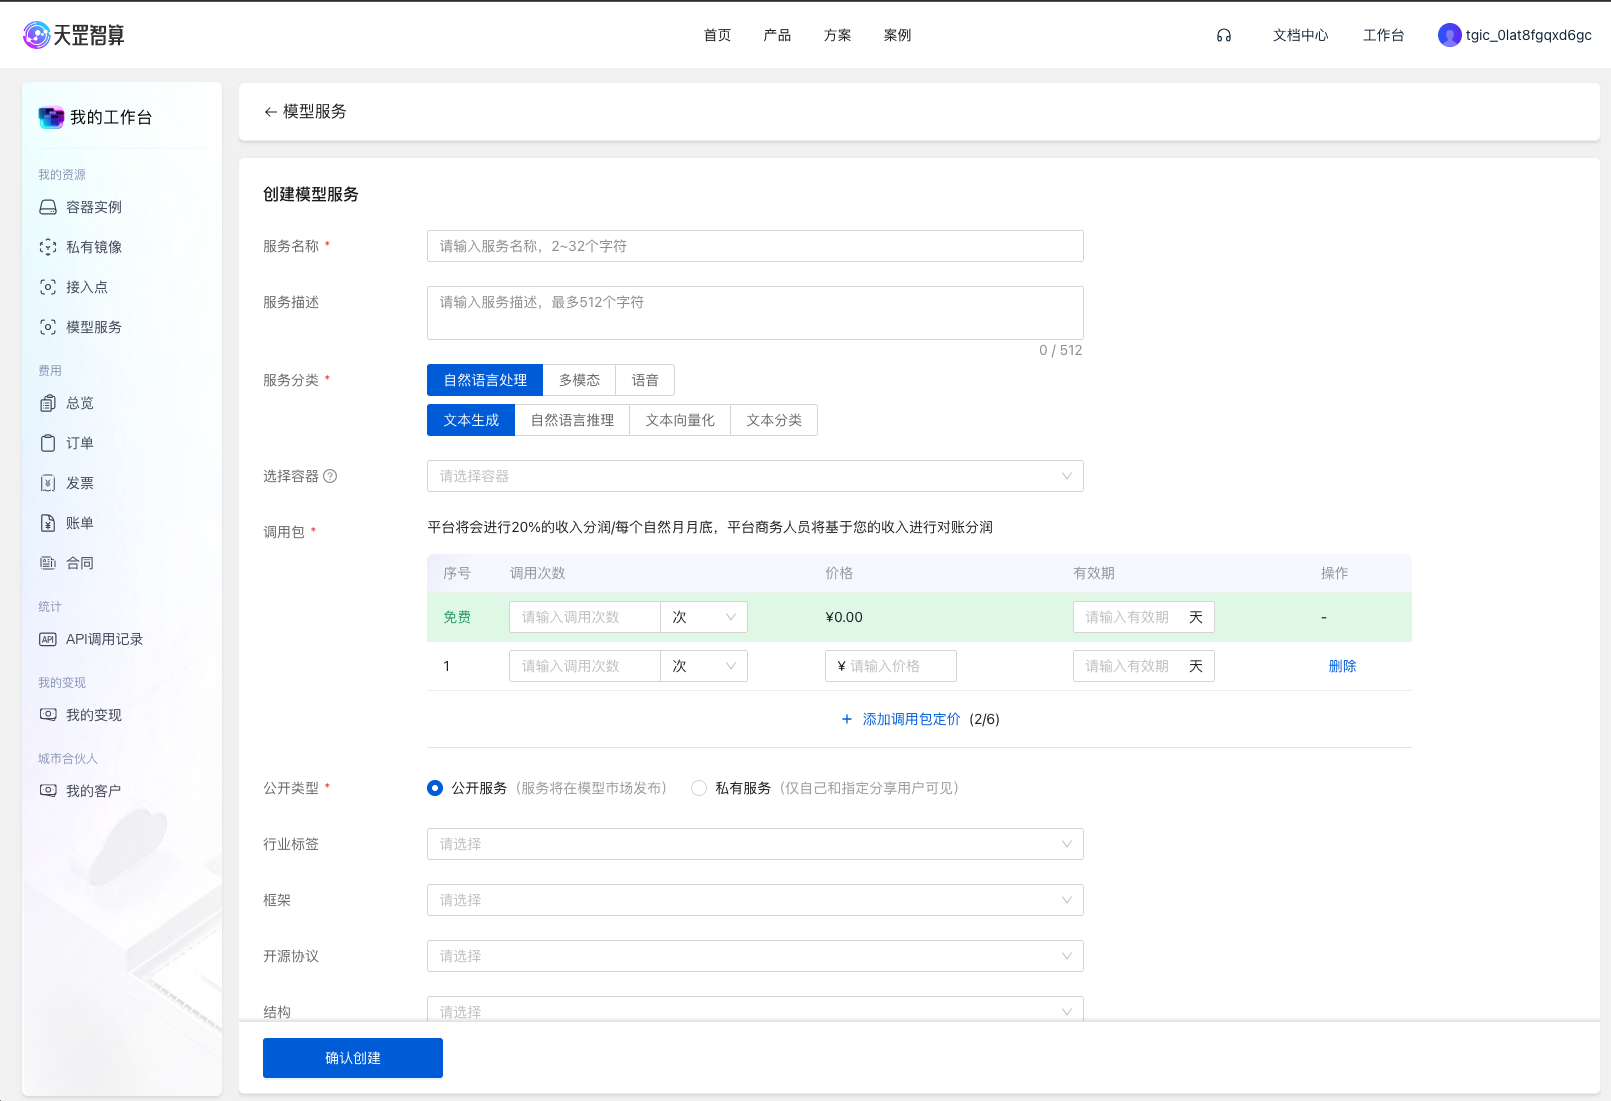The image size is (1611, 1101).
Task: Open the 次 unit dropdown in 免费 row
Action: [x=704, y=617]
